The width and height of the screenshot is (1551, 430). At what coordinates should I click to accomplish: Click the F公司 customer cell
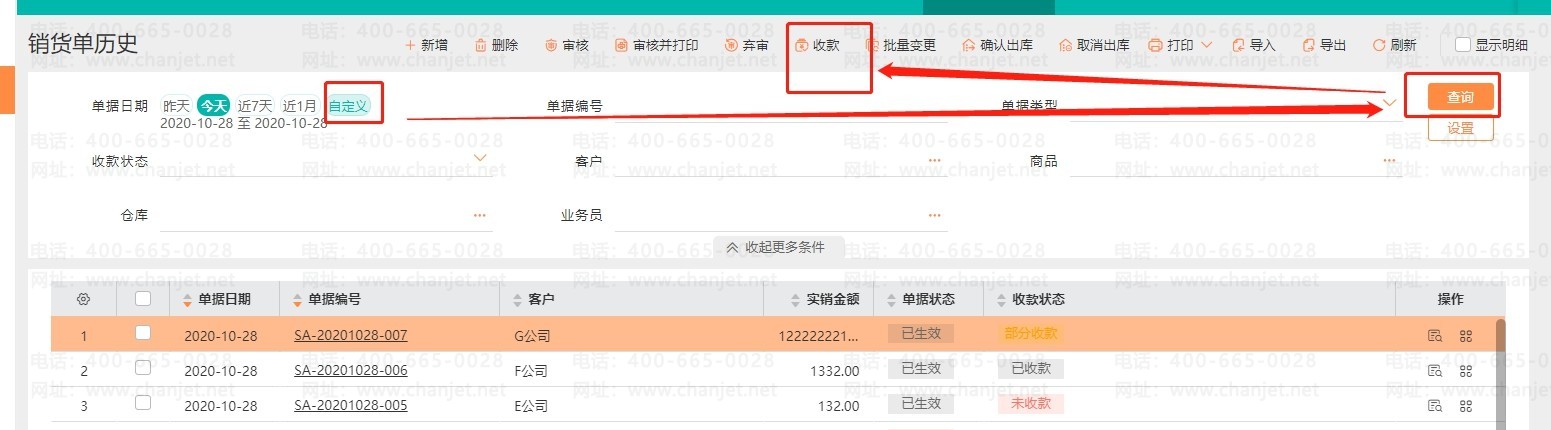tap(530, 371)
